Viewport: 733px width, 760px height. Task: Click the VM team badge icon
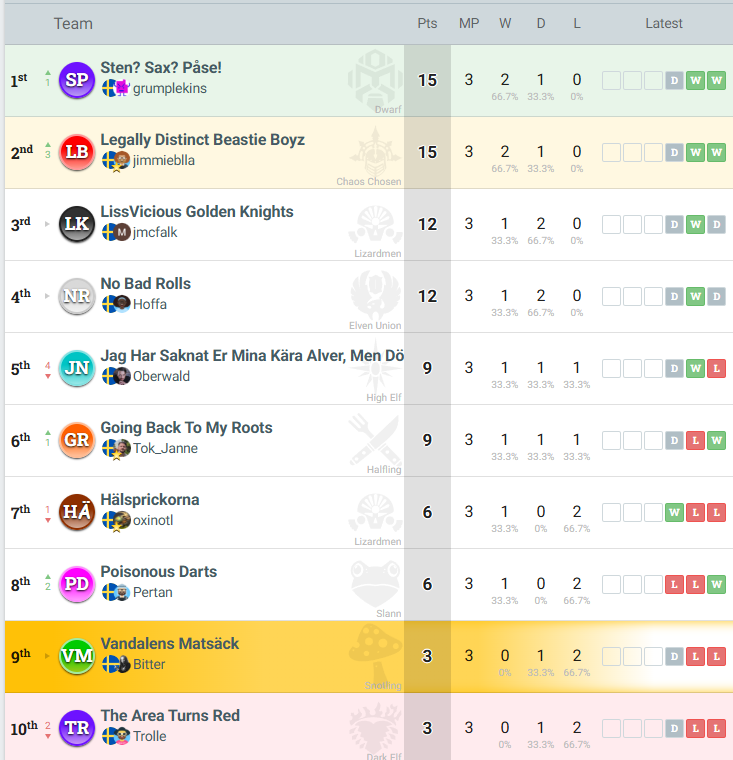[77, 656]
